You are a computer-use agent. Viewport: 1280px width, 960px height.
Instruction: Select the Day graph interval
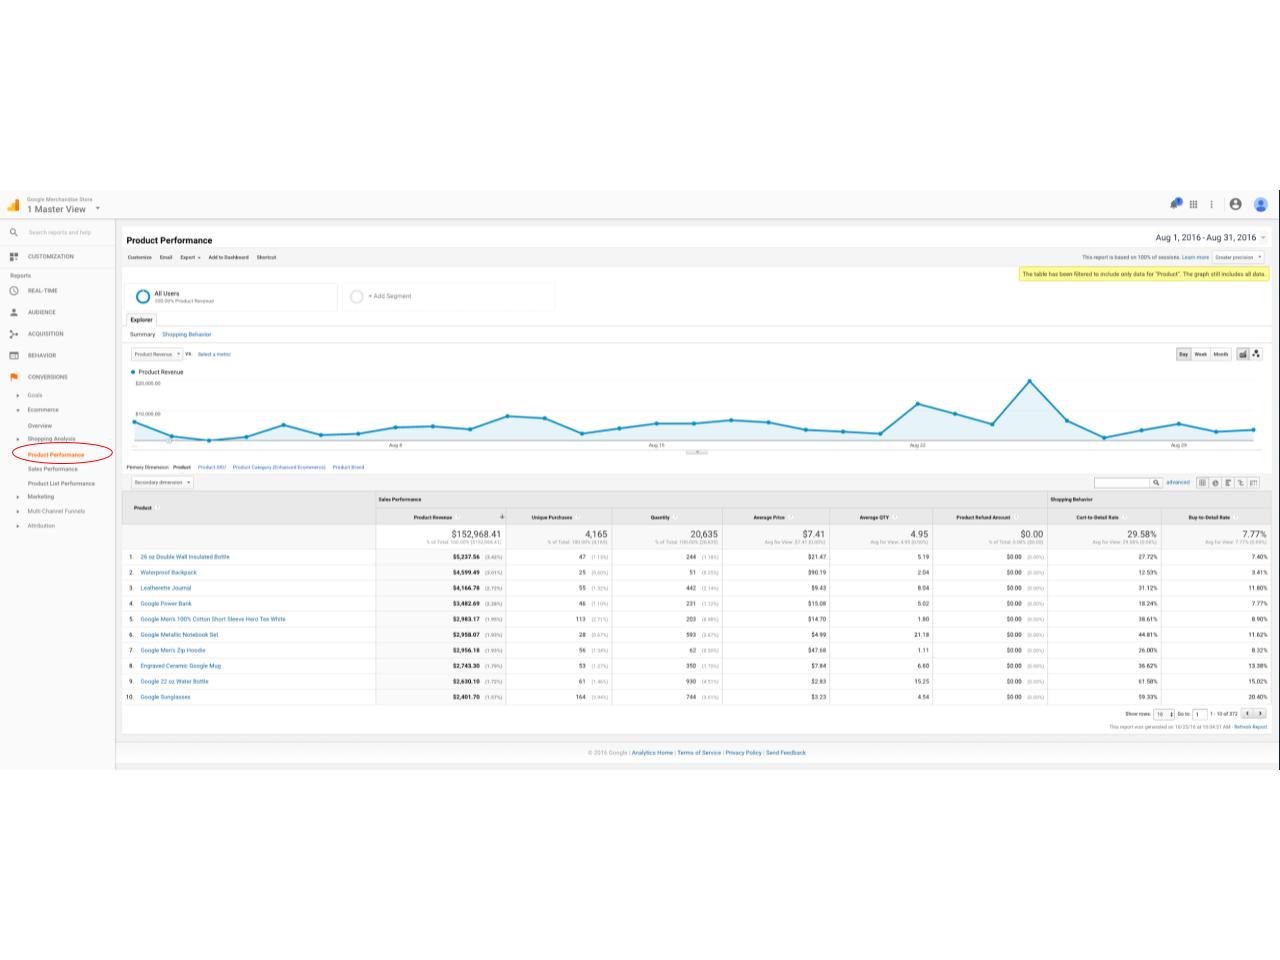[1184, 354]
